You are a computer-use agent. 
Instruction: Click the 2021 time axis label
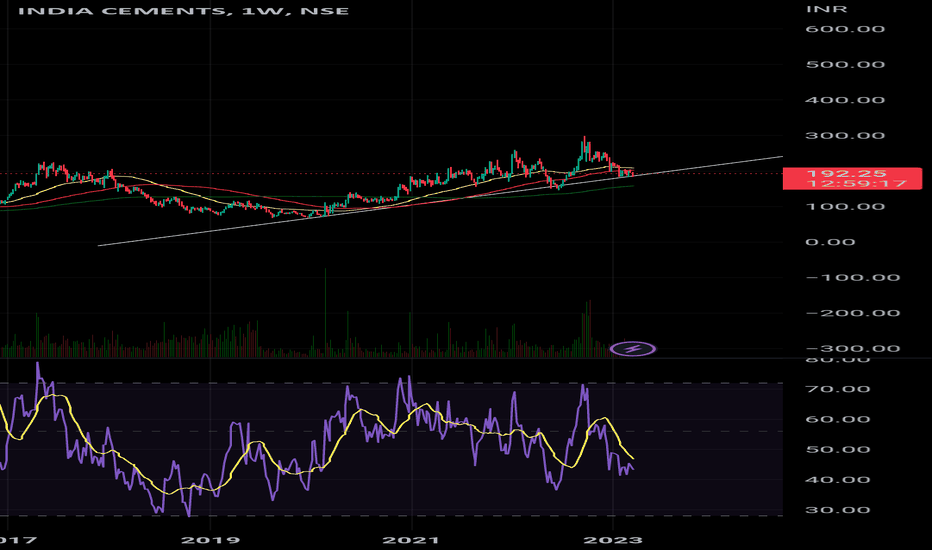pyautogui.click(x=411, y=540)
